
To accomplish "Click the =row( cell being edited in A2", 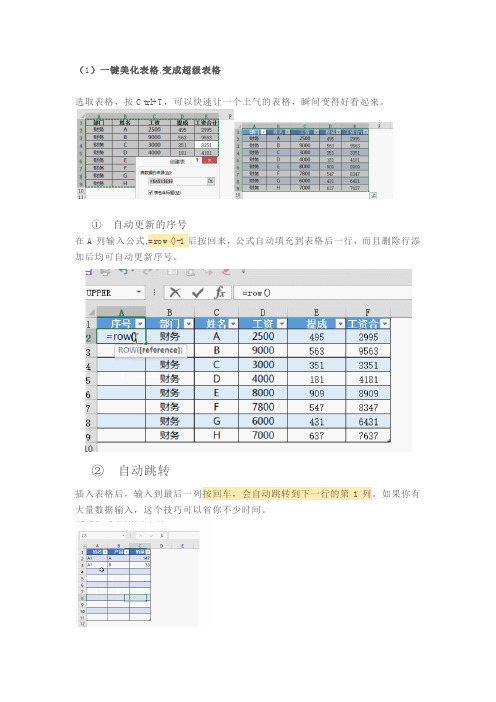I will (x=121, y=337).
